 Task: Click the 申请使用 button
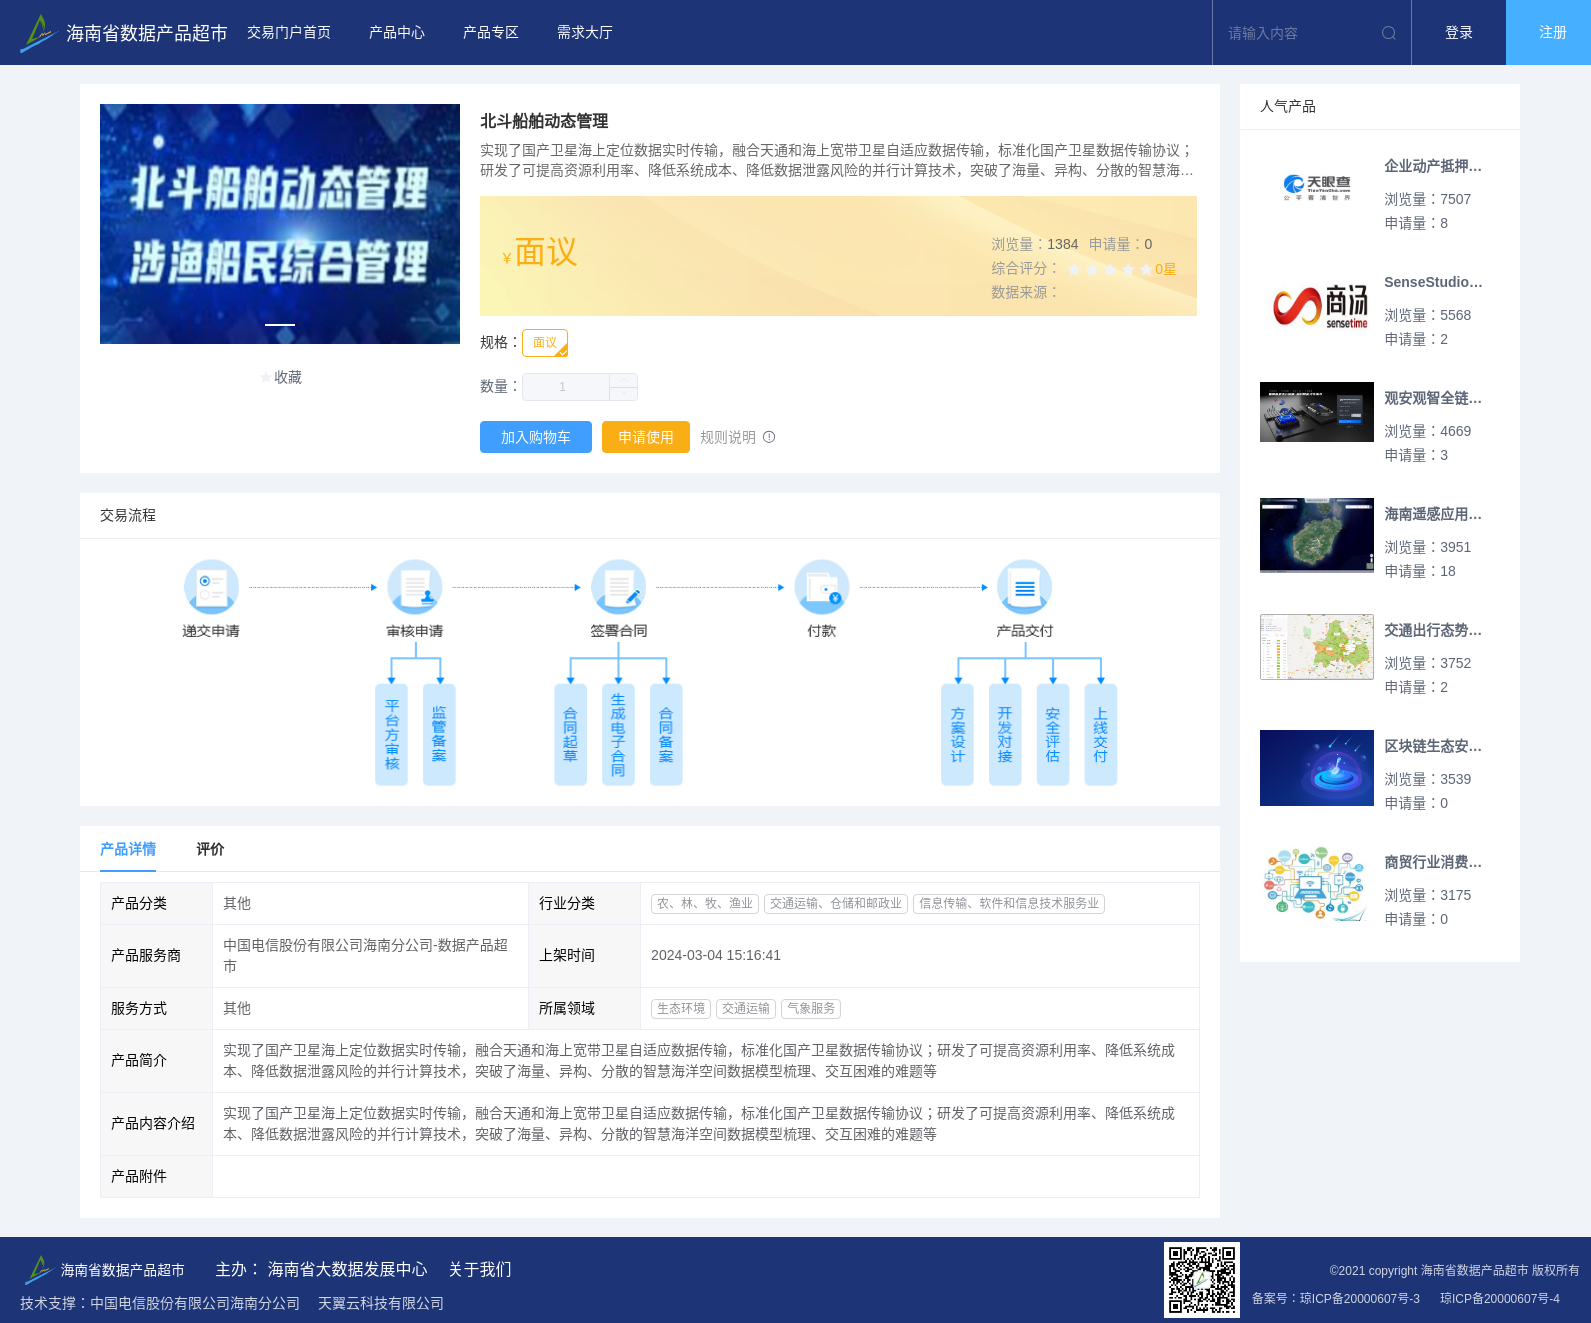pyautogui.click(x=646, y=437)
